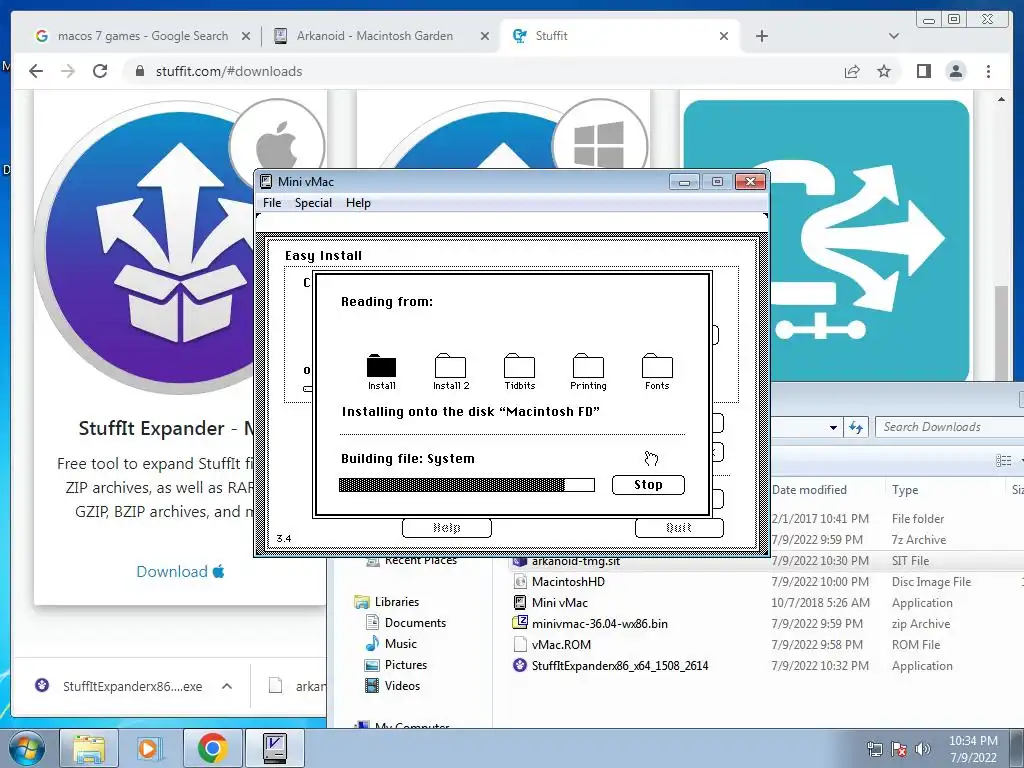1024x768 pixels.
Task: Open the Mini vMac Help menu
Action: click(x=358, y=202)
